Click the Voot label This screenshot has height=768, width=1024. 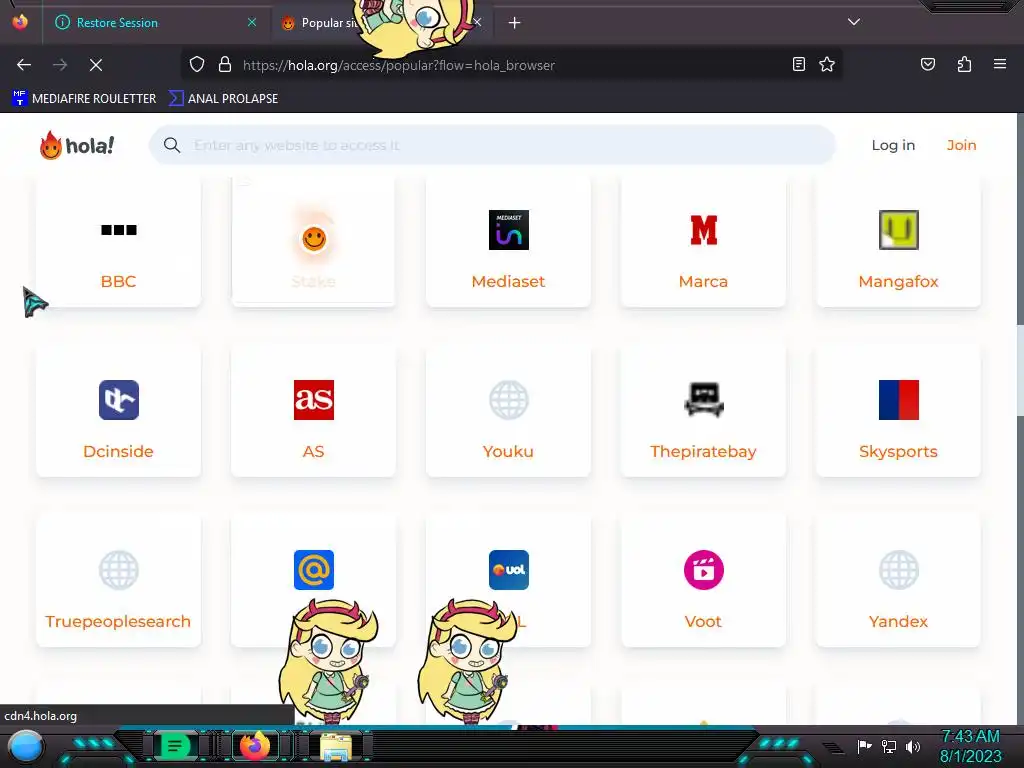pos(703,621)
